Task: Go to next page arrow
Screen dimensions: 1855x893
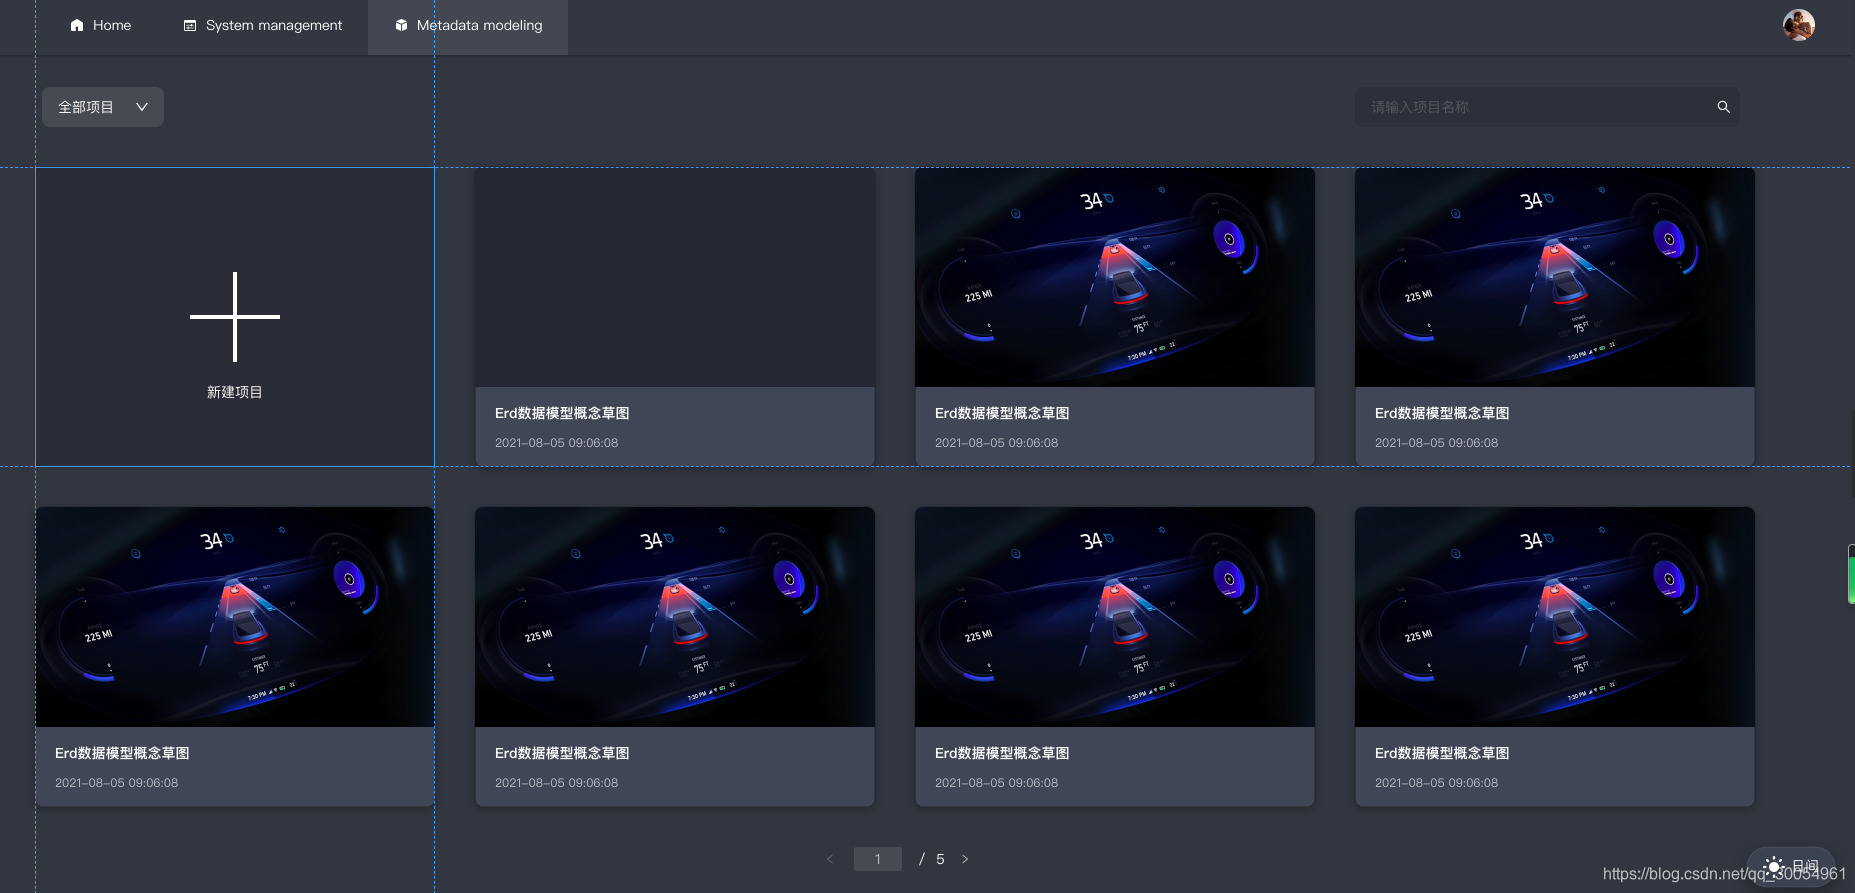Action: 965,859
